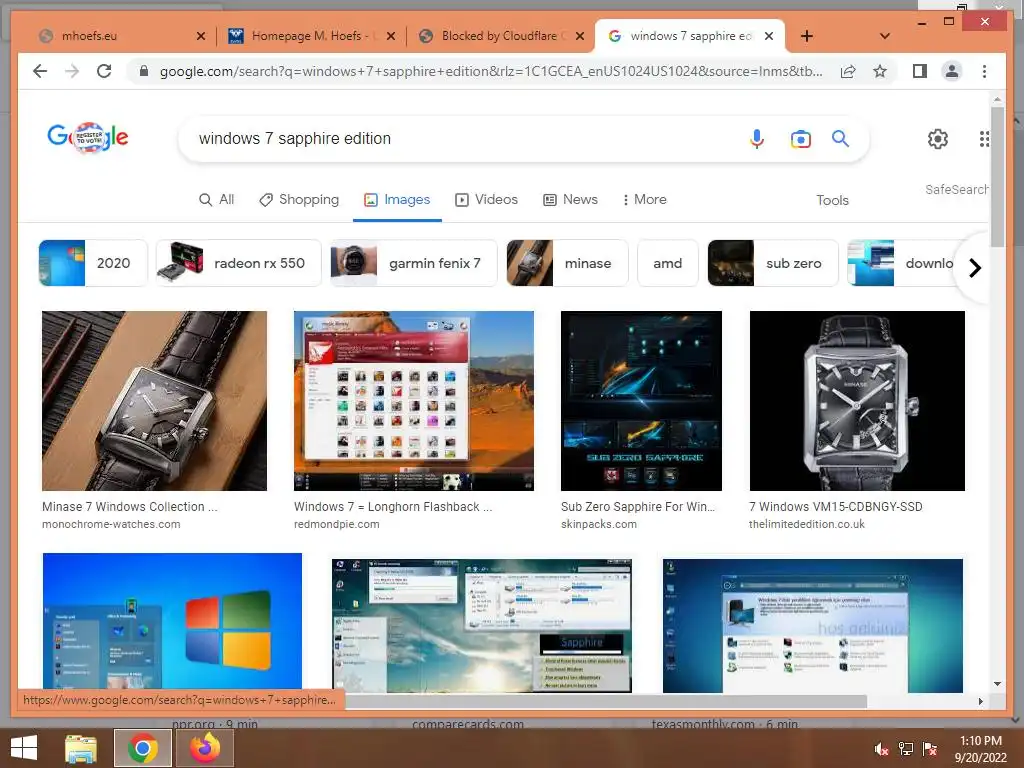The image size is (1024, 768).
Task: Switch to All search results
Action: 216,199
